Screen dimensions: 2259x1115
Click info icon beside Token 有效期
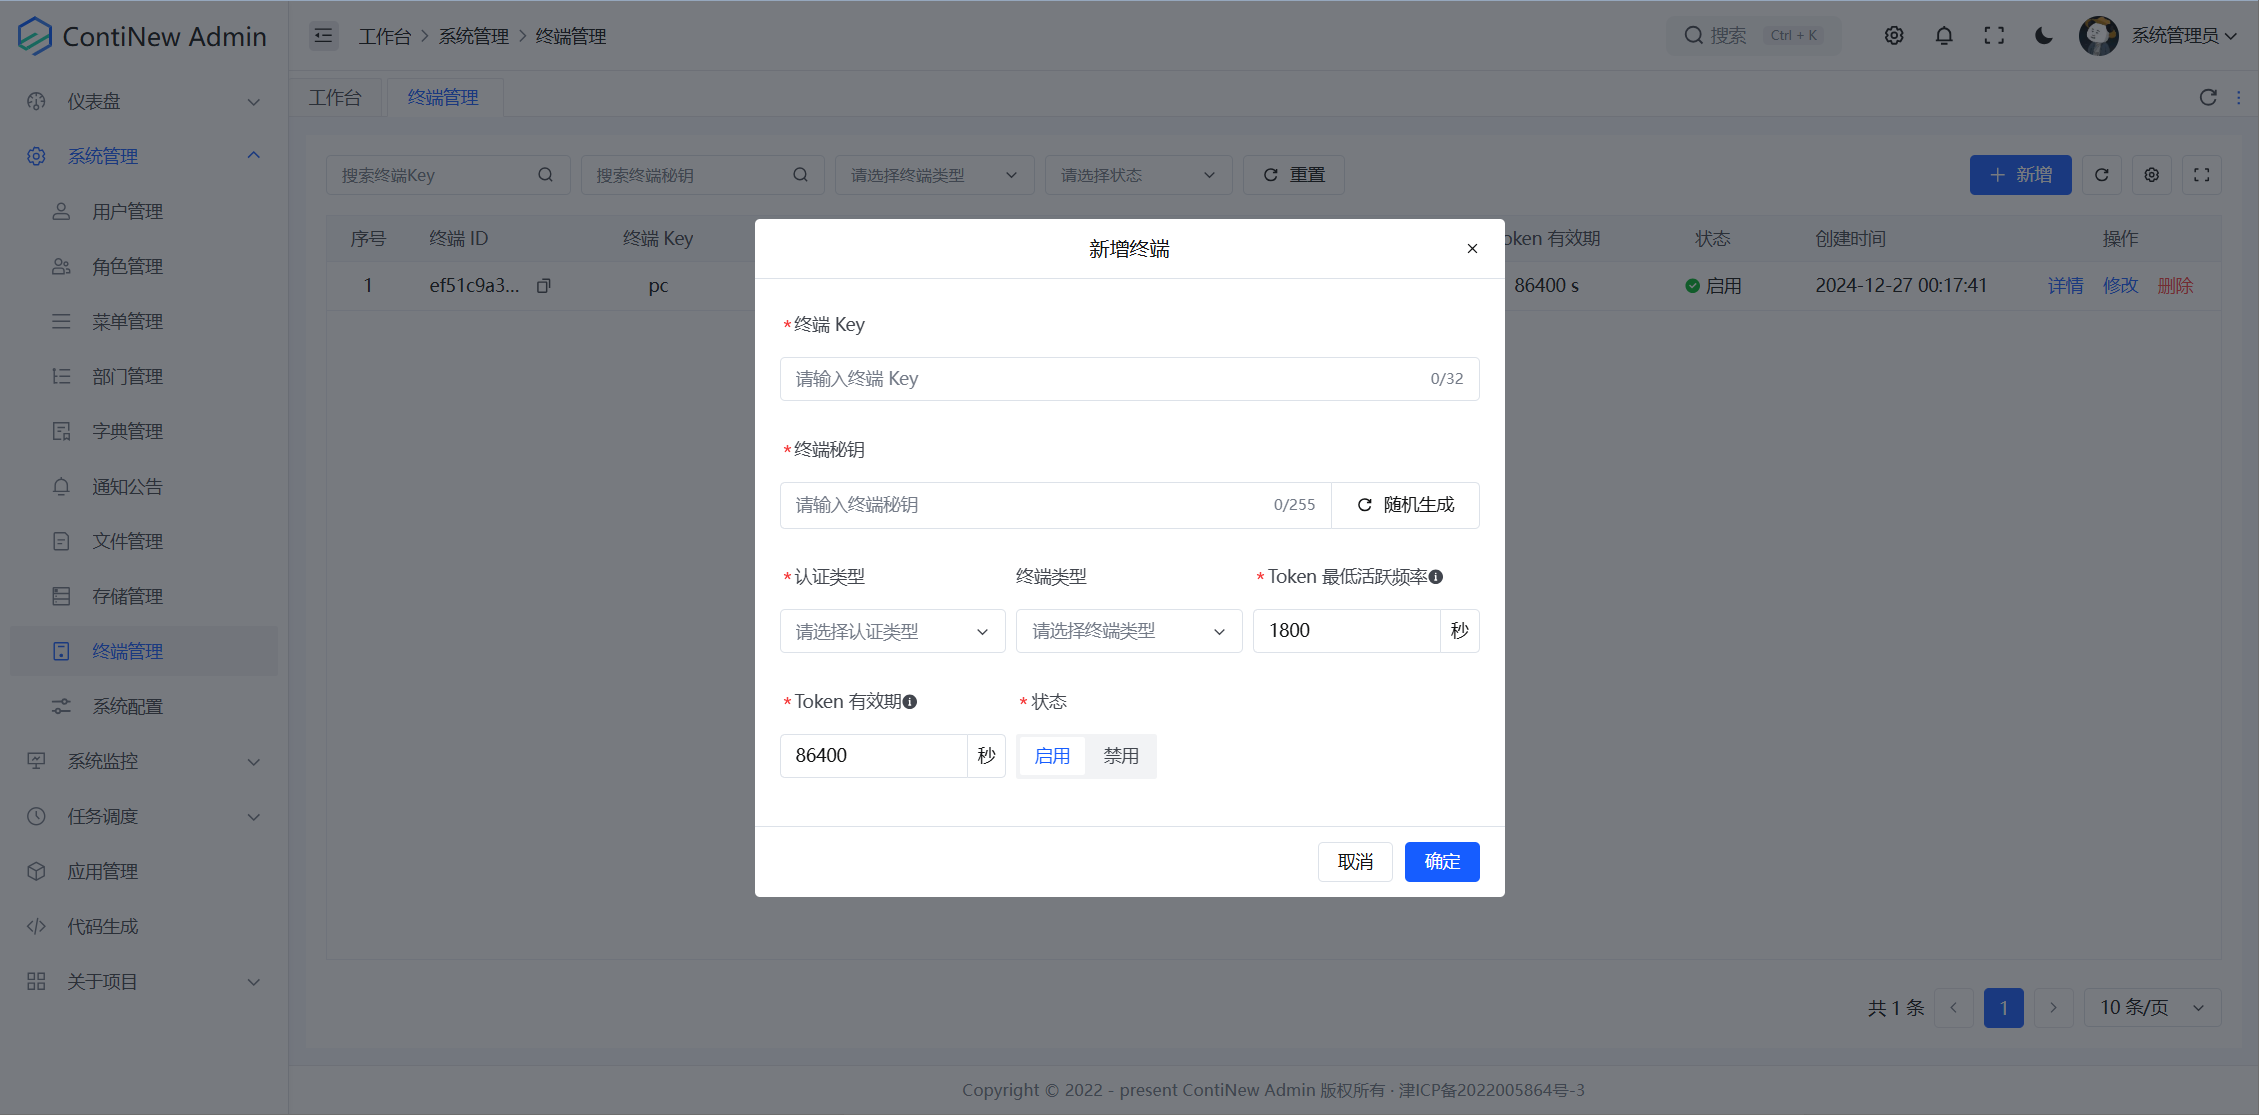coord(910,702)
